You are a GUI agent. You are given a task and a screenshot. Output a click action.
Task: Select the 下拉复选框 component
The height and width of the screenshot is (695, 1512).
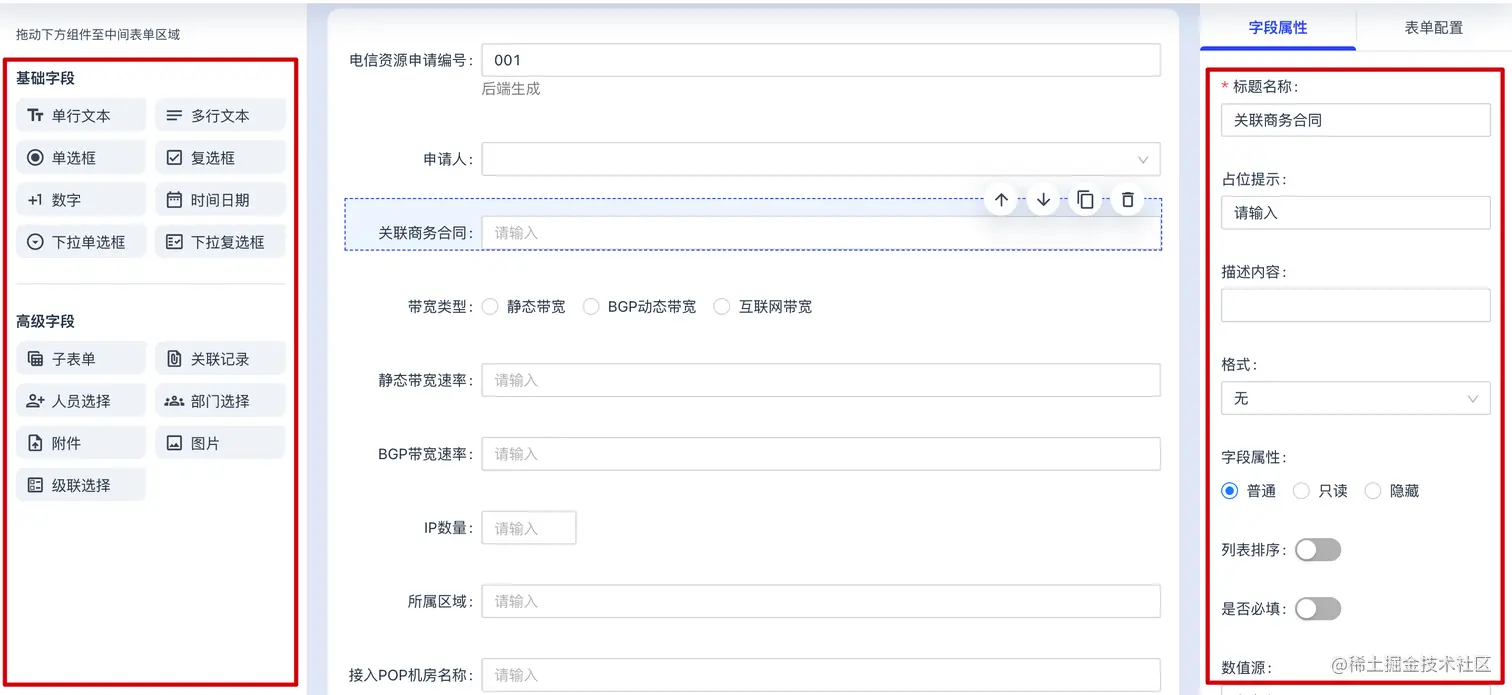click(220, 242)
